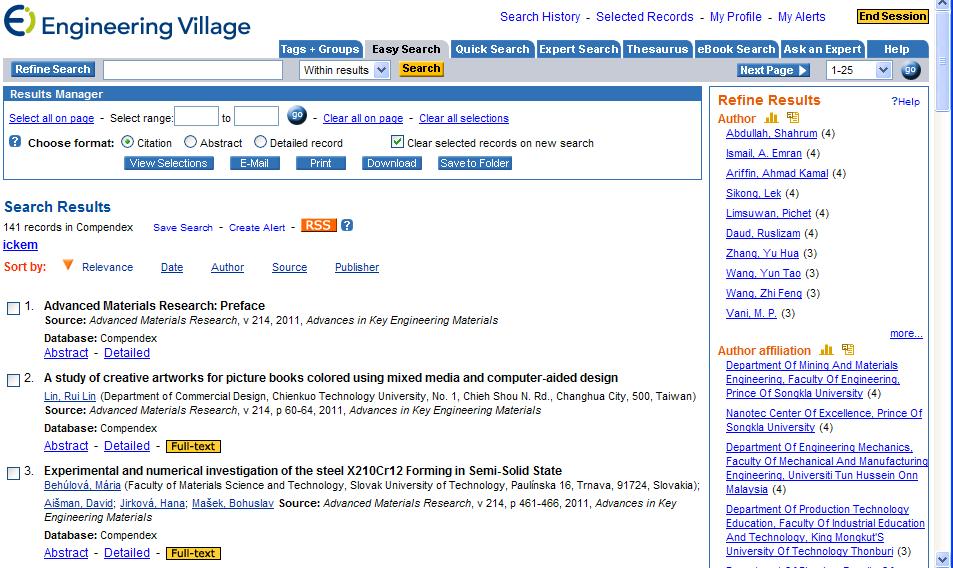
Task: Open the Help tab
Action: pyautogui.click(x=897, y=49)
